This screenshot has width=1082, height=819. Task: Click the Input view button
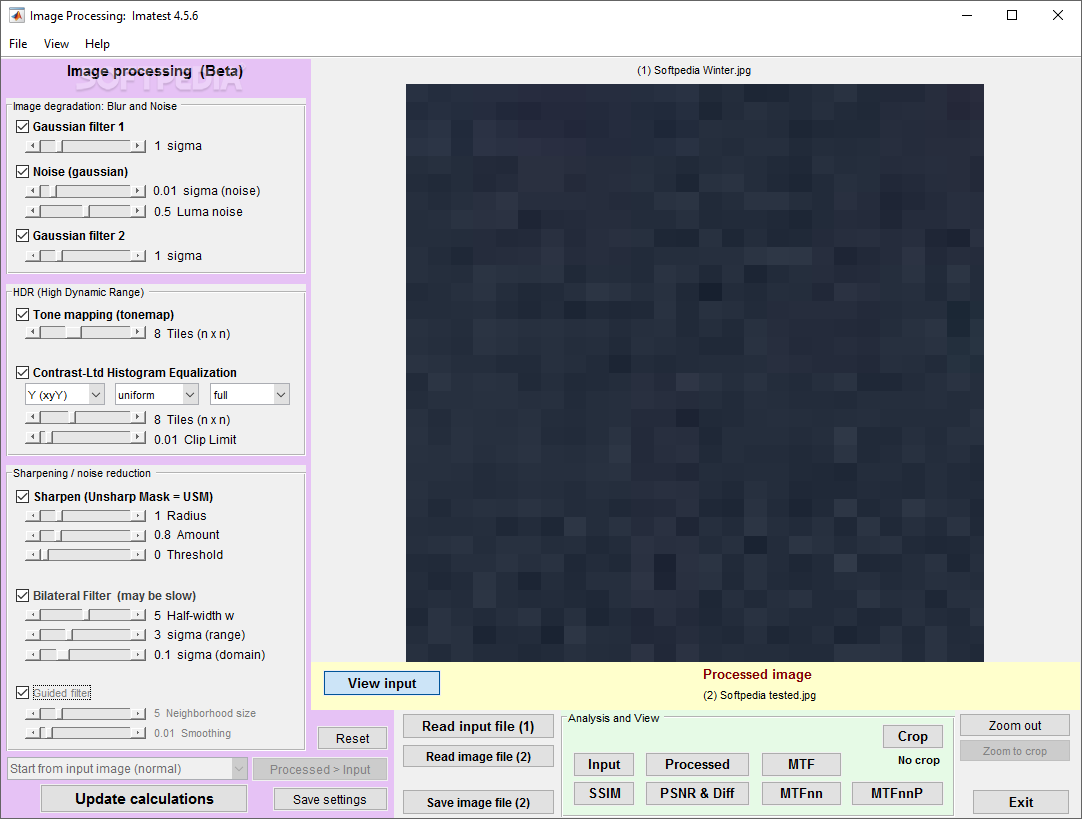(604, 764)
